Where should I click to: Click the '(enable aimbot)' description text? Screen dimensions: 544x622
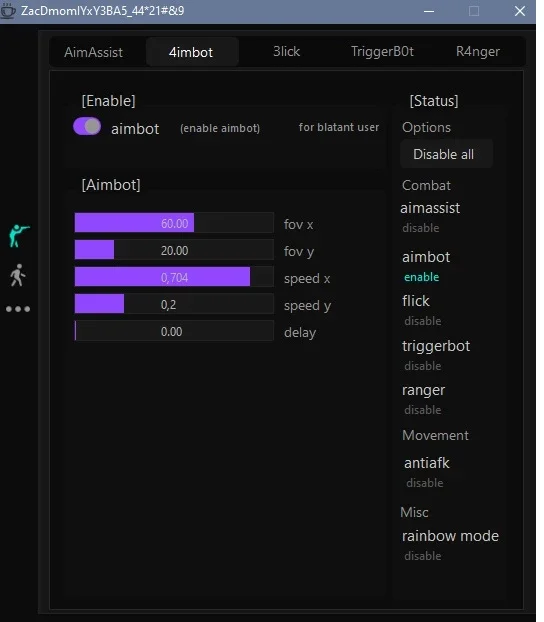(x=220, y=128)
